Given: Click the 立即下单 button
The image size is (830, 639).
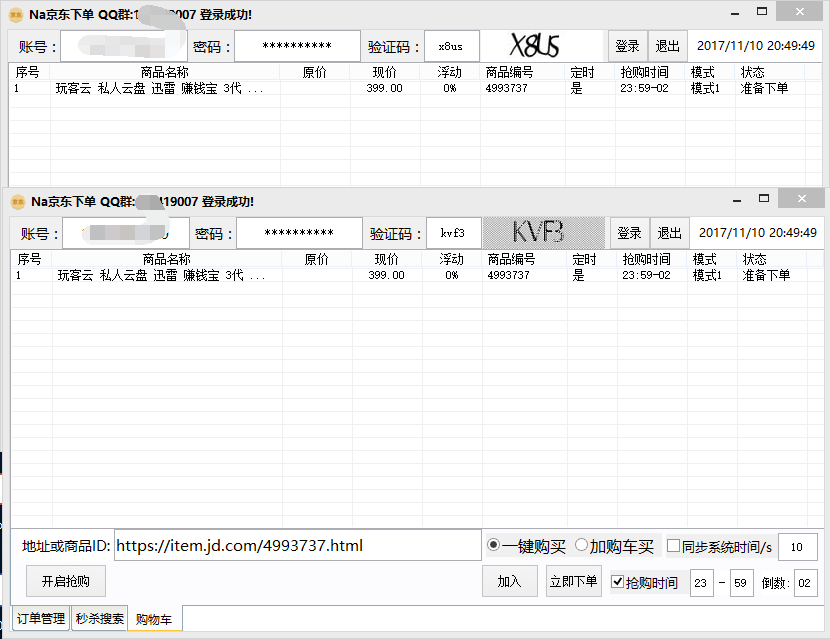Looking at the screenshot, I should [574, 581].
